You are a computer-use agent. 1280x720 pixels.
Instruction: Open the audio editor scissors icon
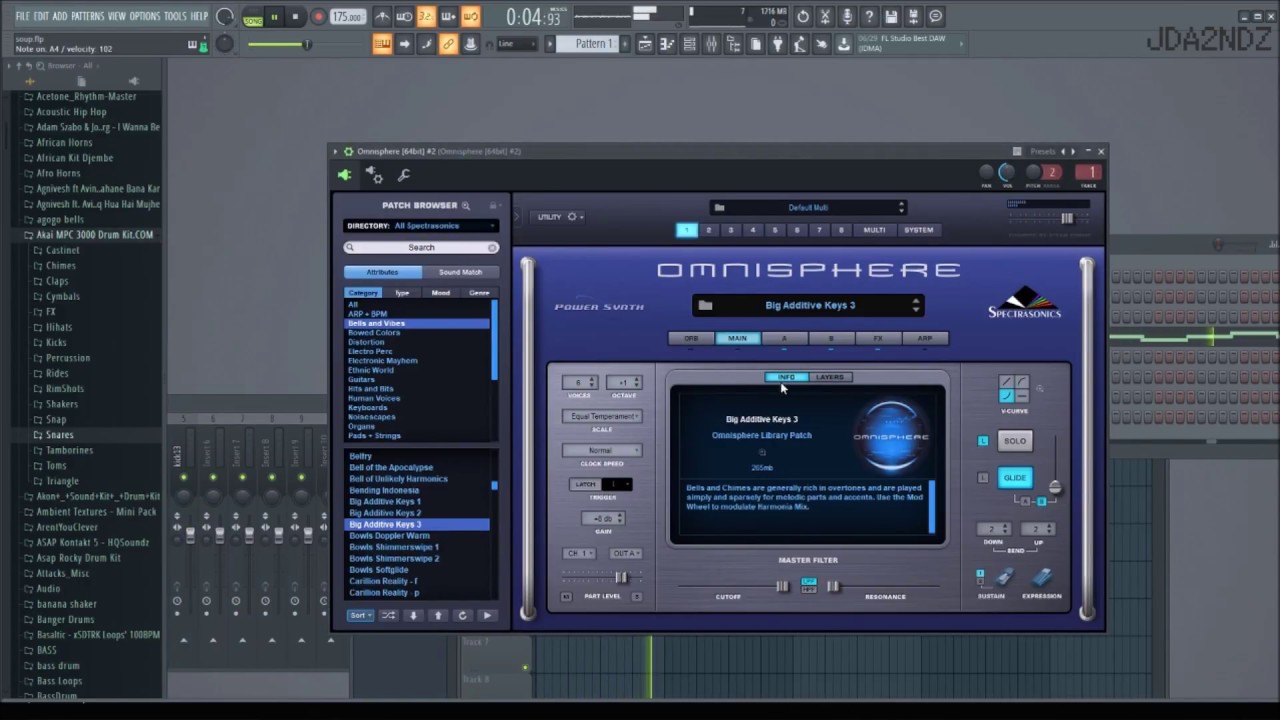[x=825, y=17]
